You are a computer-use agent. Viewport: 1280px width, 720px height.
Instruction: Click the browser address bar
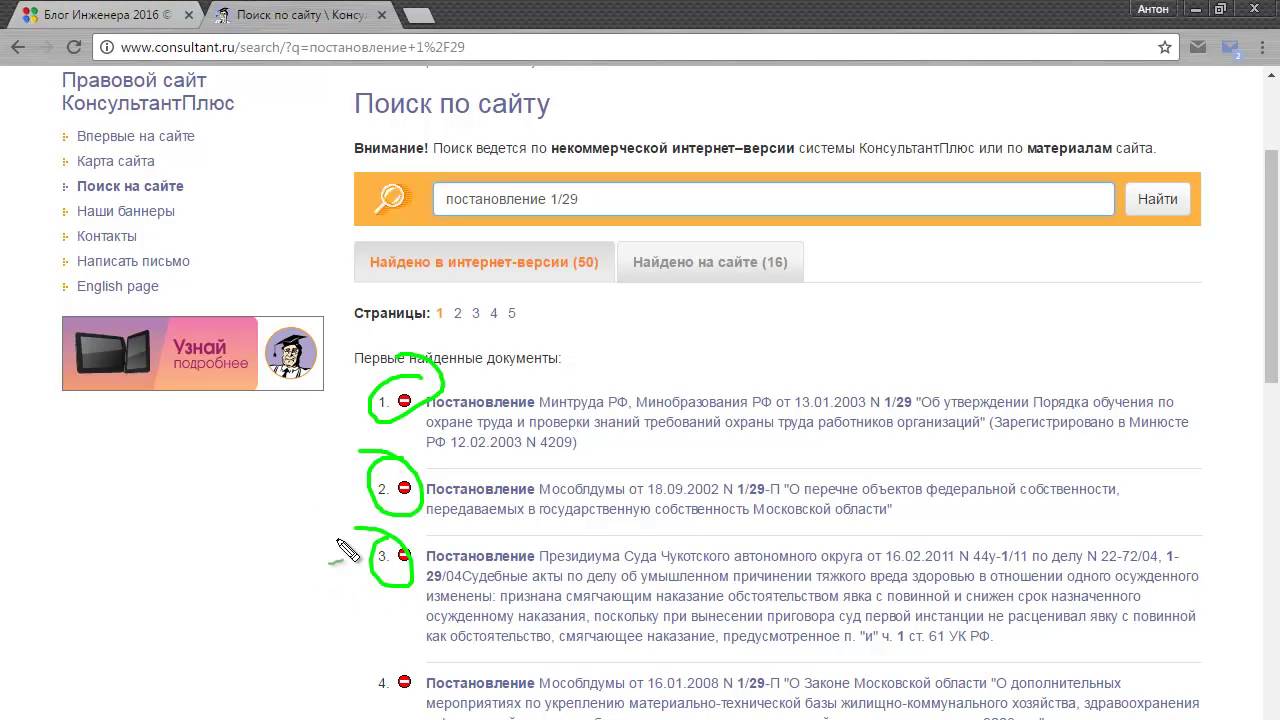pyautogui.click(x=635, y=47)
